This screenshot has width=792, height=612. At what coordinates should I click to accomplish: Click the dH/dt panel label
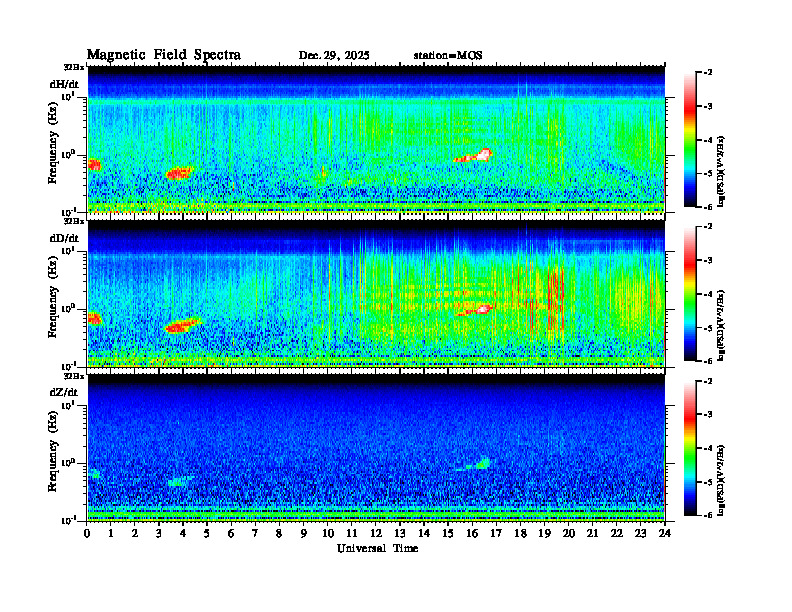[x=64, y=84]
